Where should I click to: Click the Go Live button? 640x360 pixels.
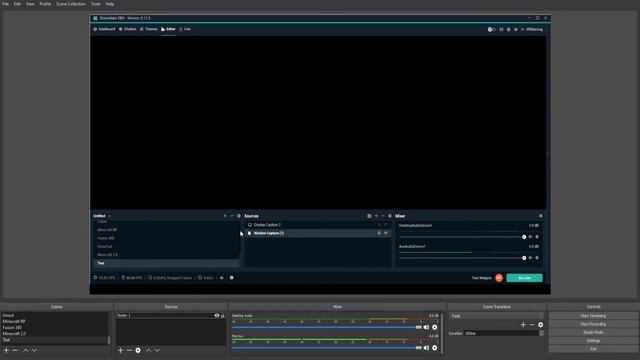524,278
